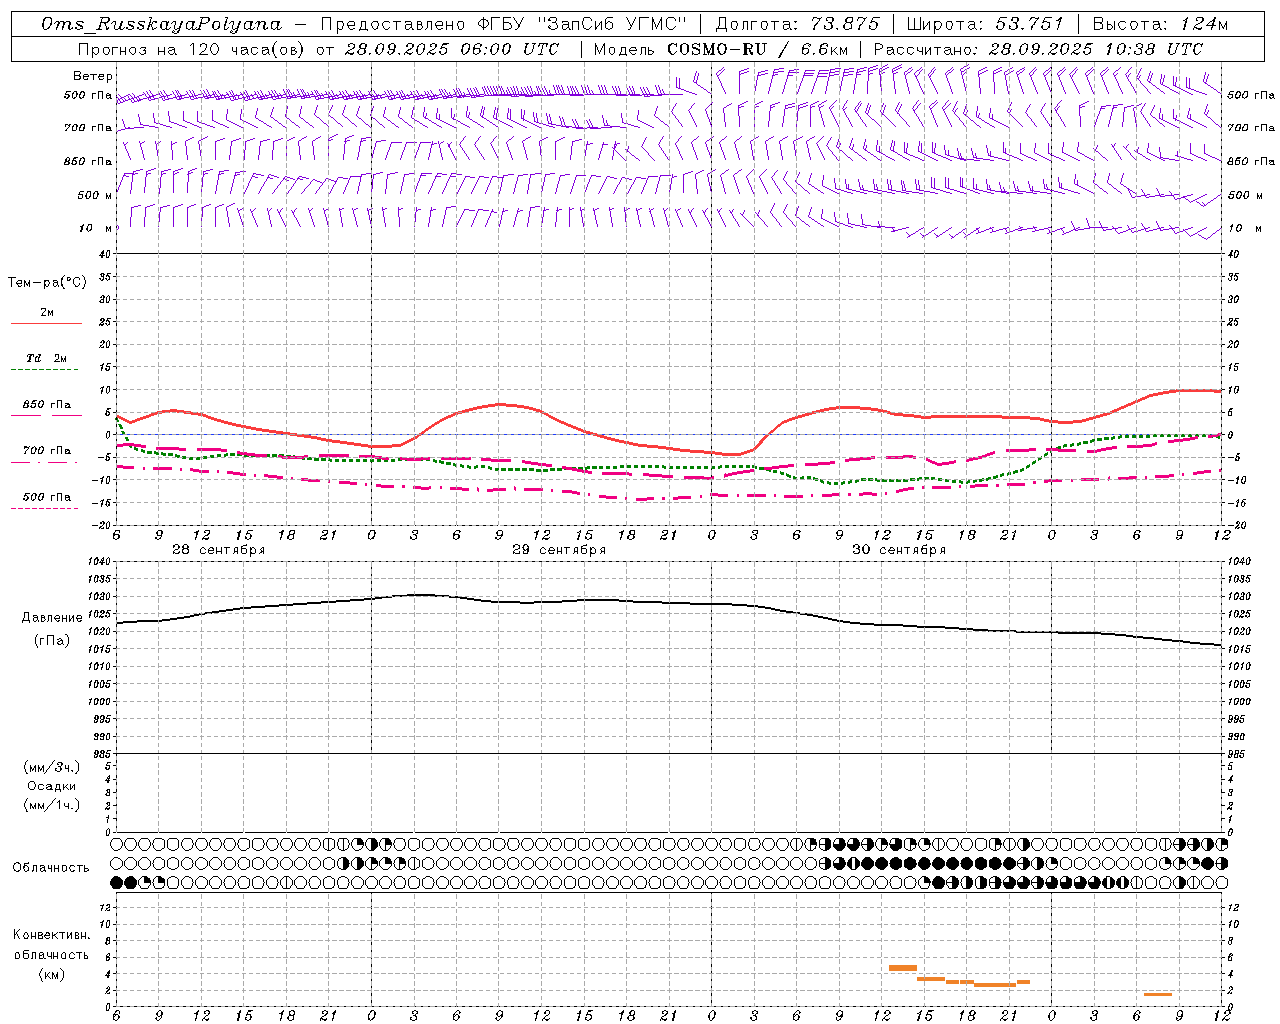
Task: Click the elevation text Высота: 124м
Action: (1160, 24)
